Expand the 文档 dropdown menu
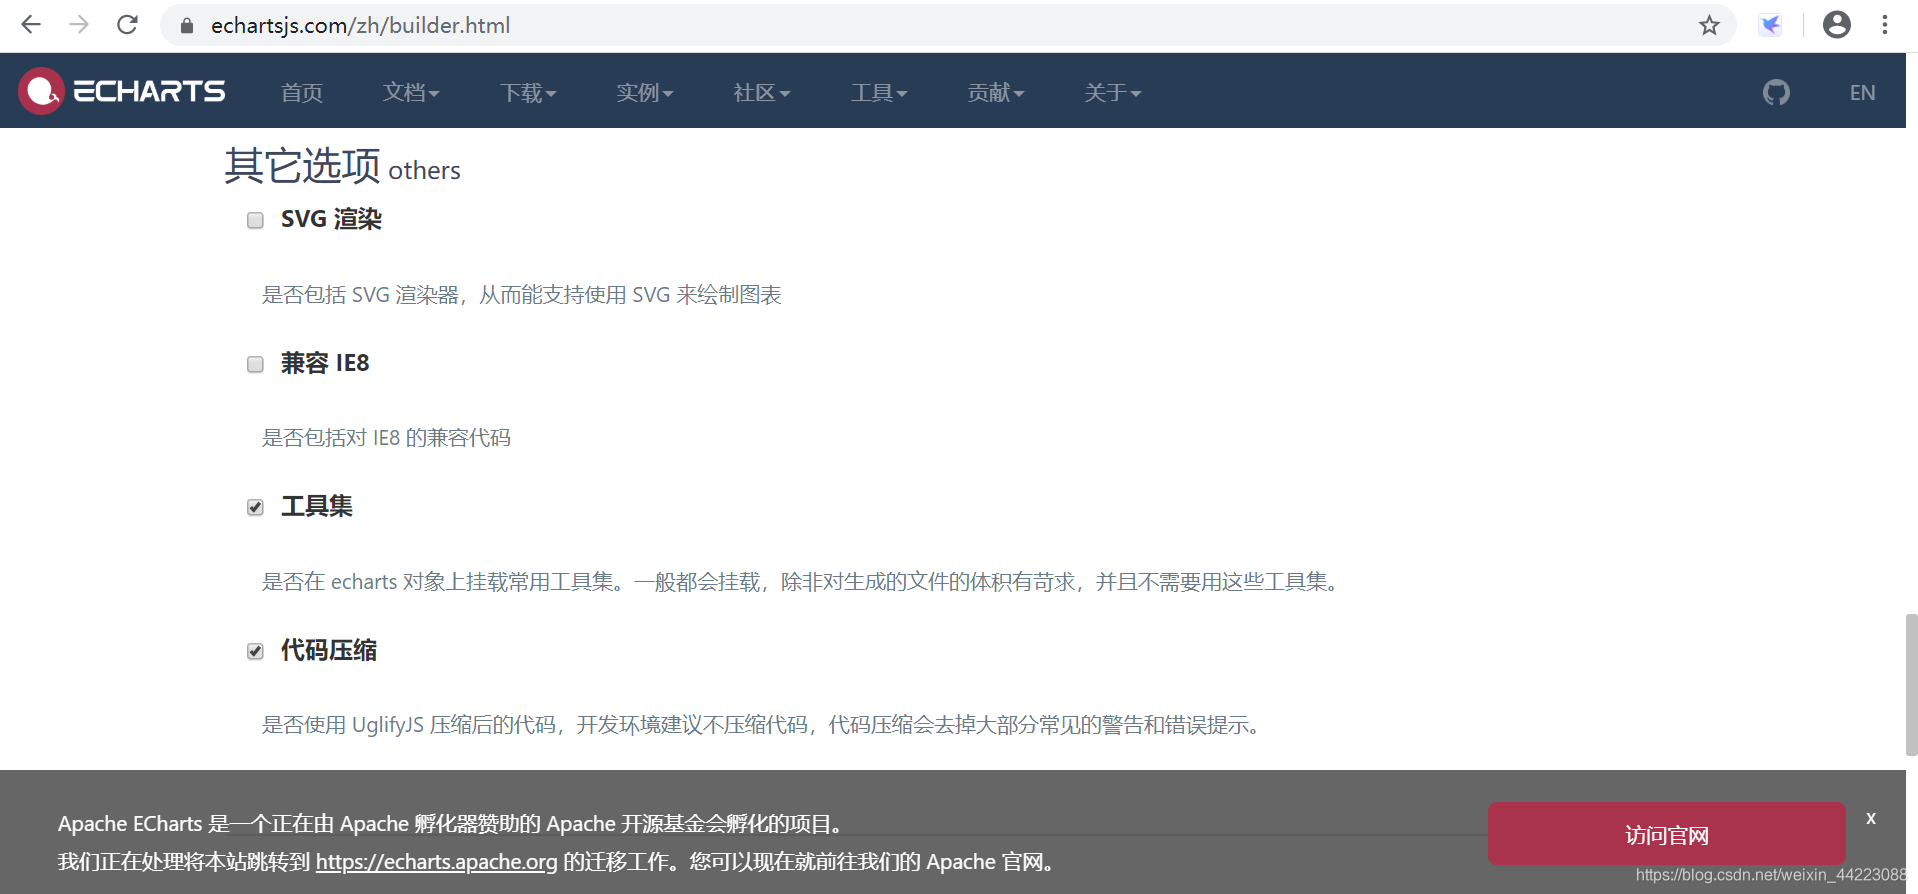Viewport: 1918px width, 894px height. pyautogui.click(x=411, y=92)
